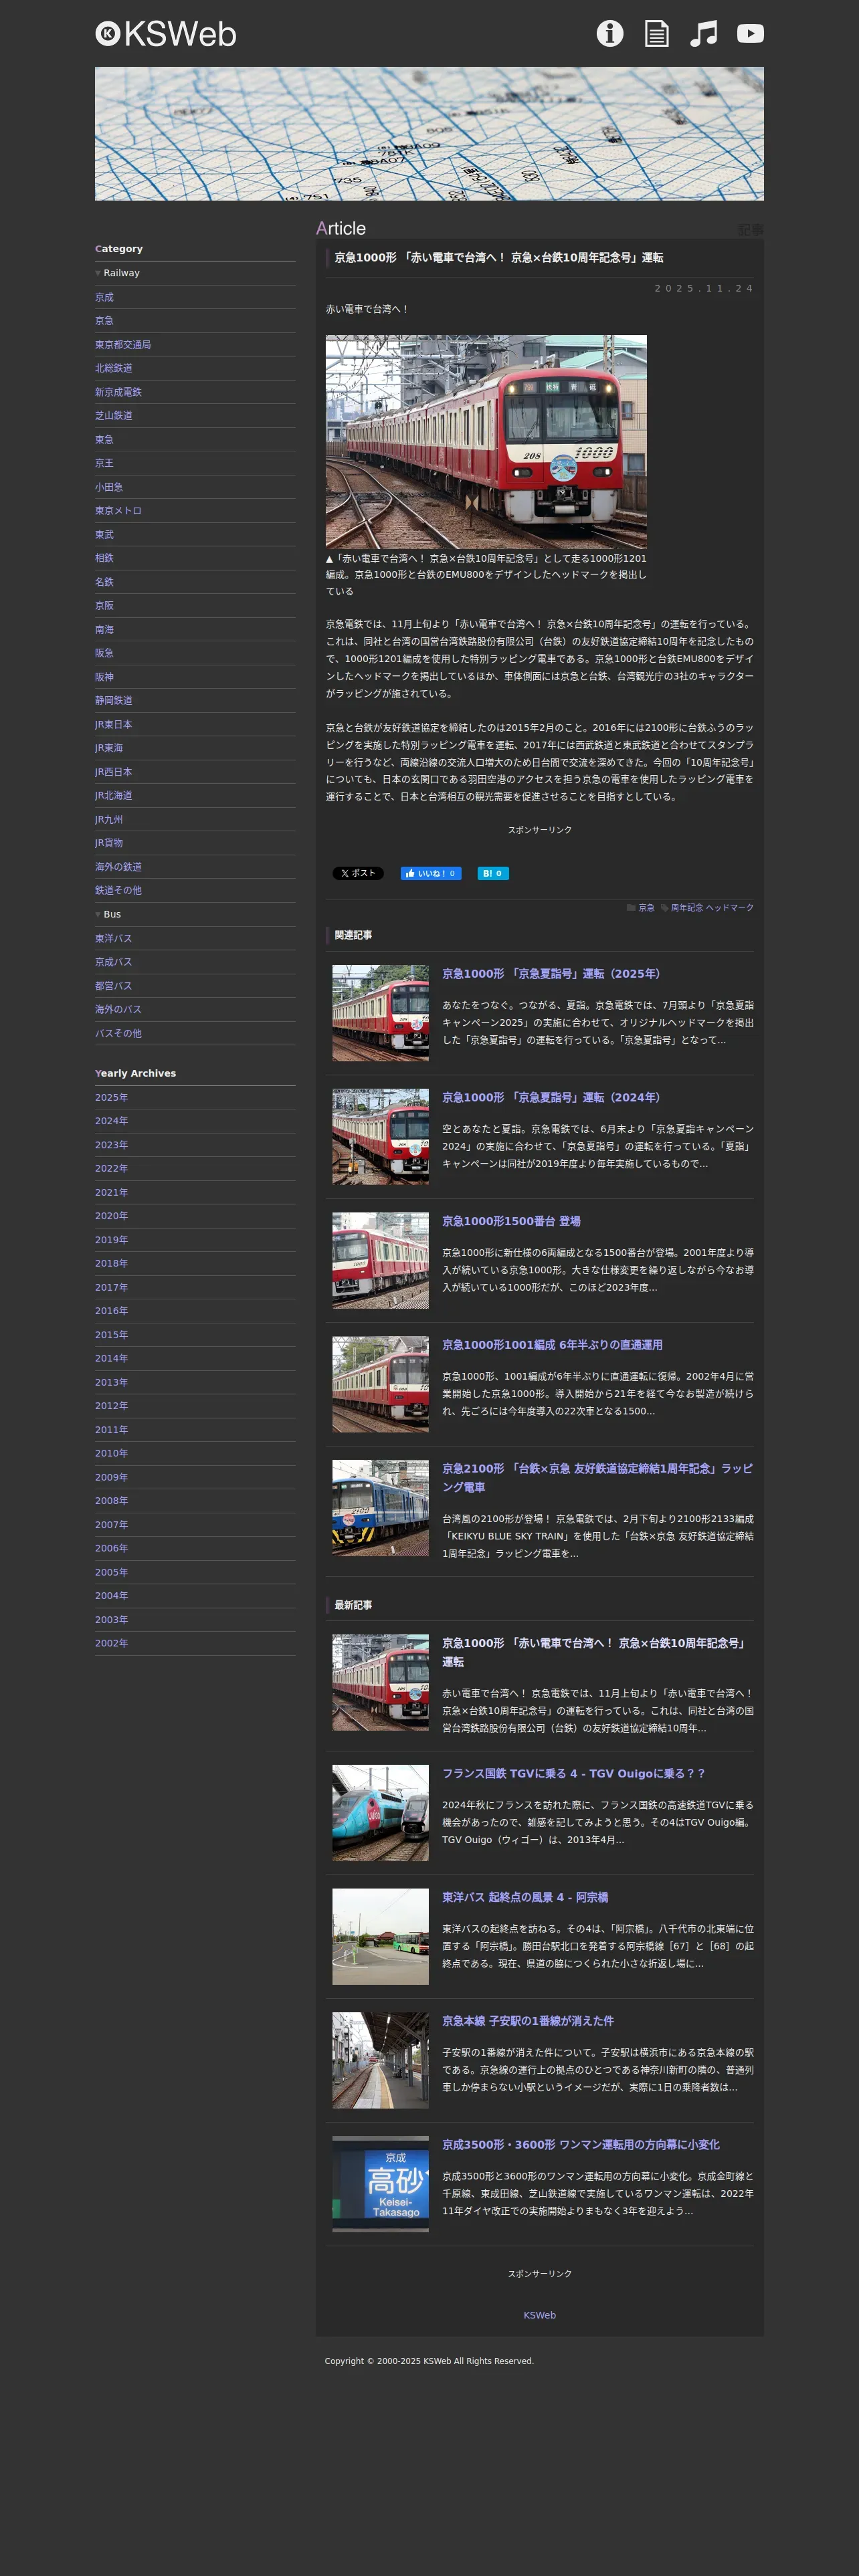Screen dimensions: 859x2576
Task: Open the 東京都交通局 category
Action: pos(123,344)
